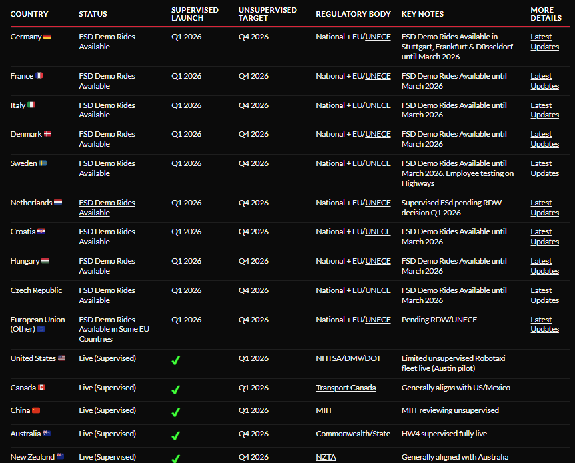Click the Denmark flag icon

coord(47,134)
